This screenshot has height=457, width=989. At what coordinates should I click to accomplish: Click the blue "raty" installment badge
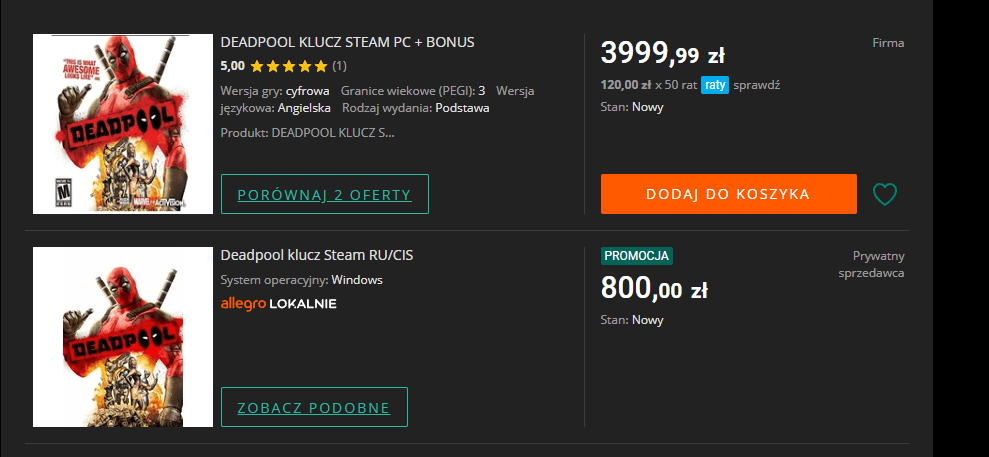pos(714,85)
